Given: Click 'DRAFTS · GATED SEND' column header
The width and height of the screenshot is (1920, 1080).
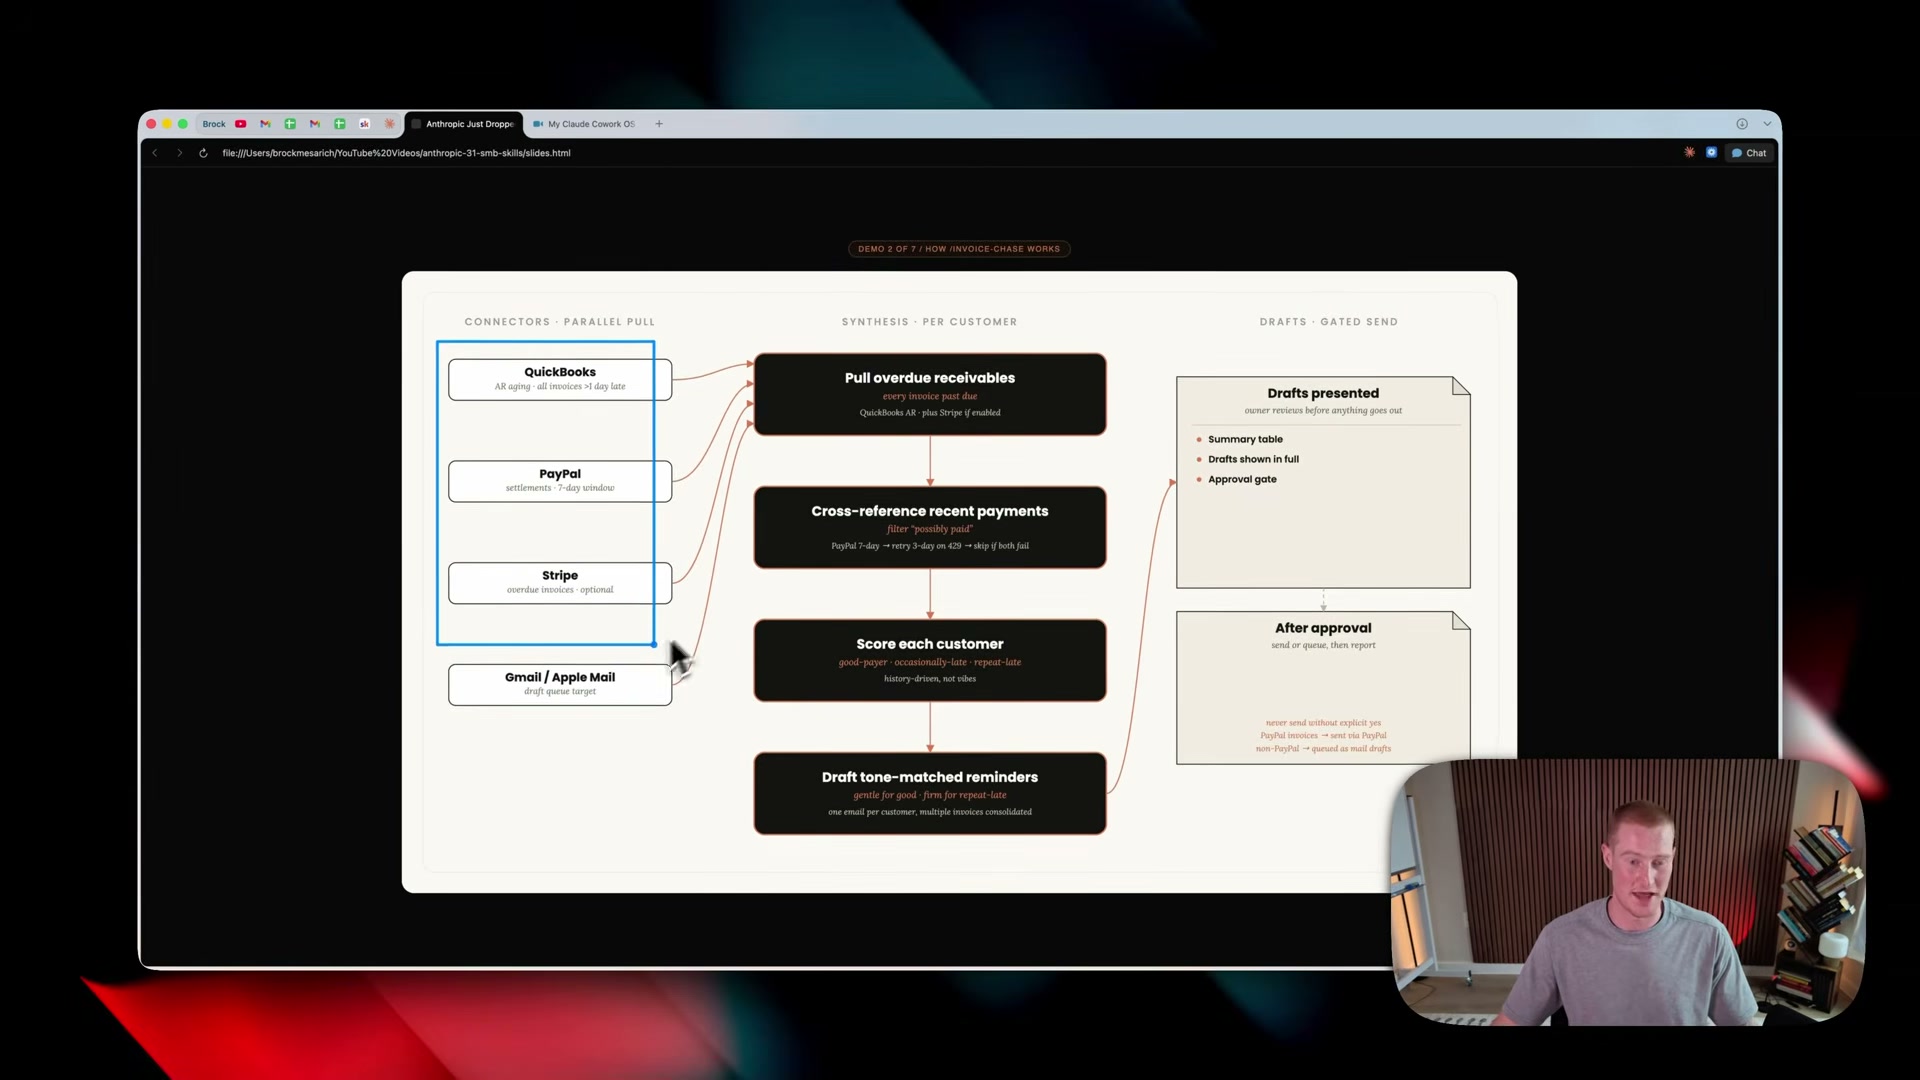Looking at the screenshot, I should point(1329,322).
